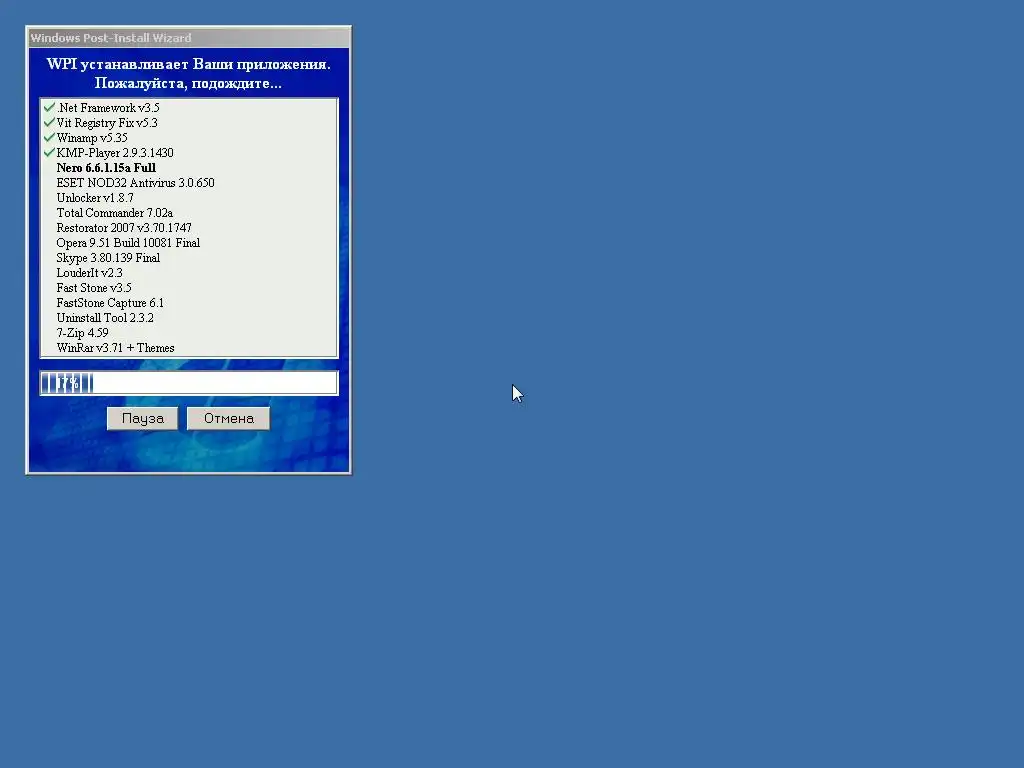The image size is (1024, 768).
Task: Select the Fast Stone v3.5 entry
Action: (x=94, y=288)
